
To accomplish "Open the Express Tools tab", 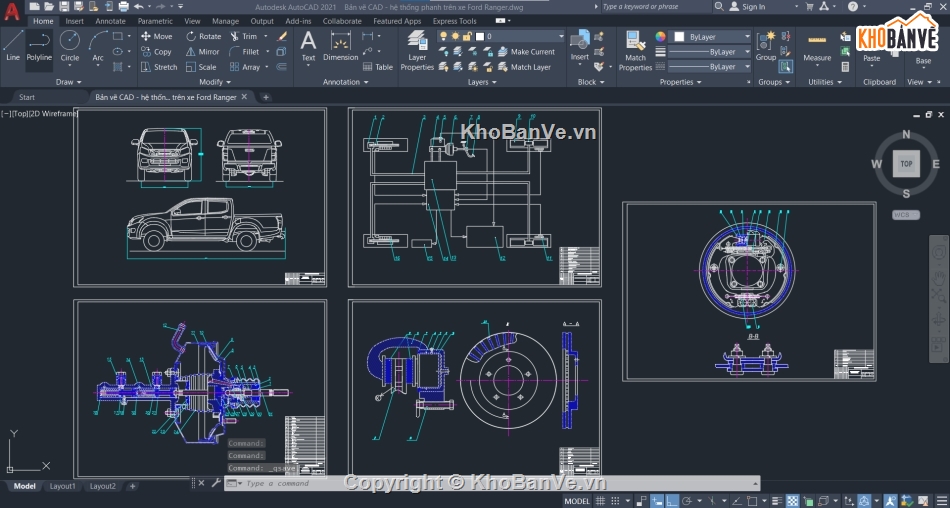I will coord(454,21).
